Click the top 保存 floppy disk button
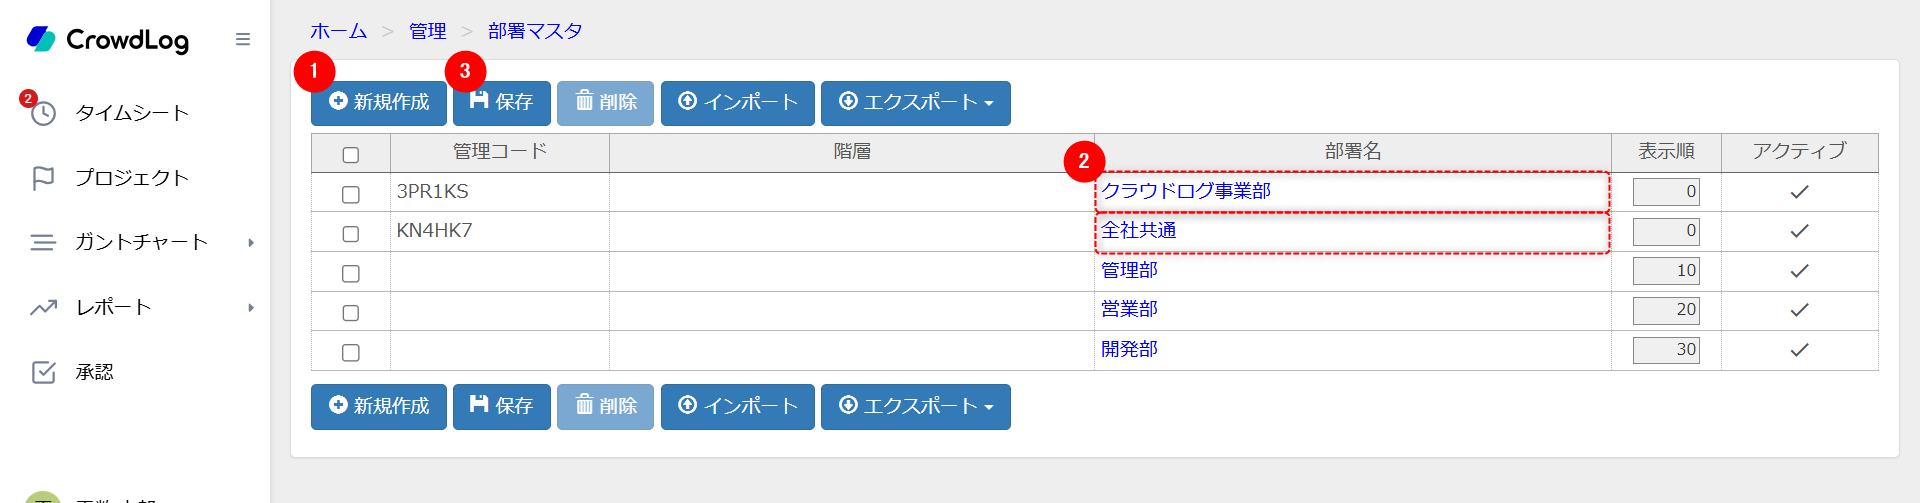This screenshot has height=503, width=1924. click(501, 103)
